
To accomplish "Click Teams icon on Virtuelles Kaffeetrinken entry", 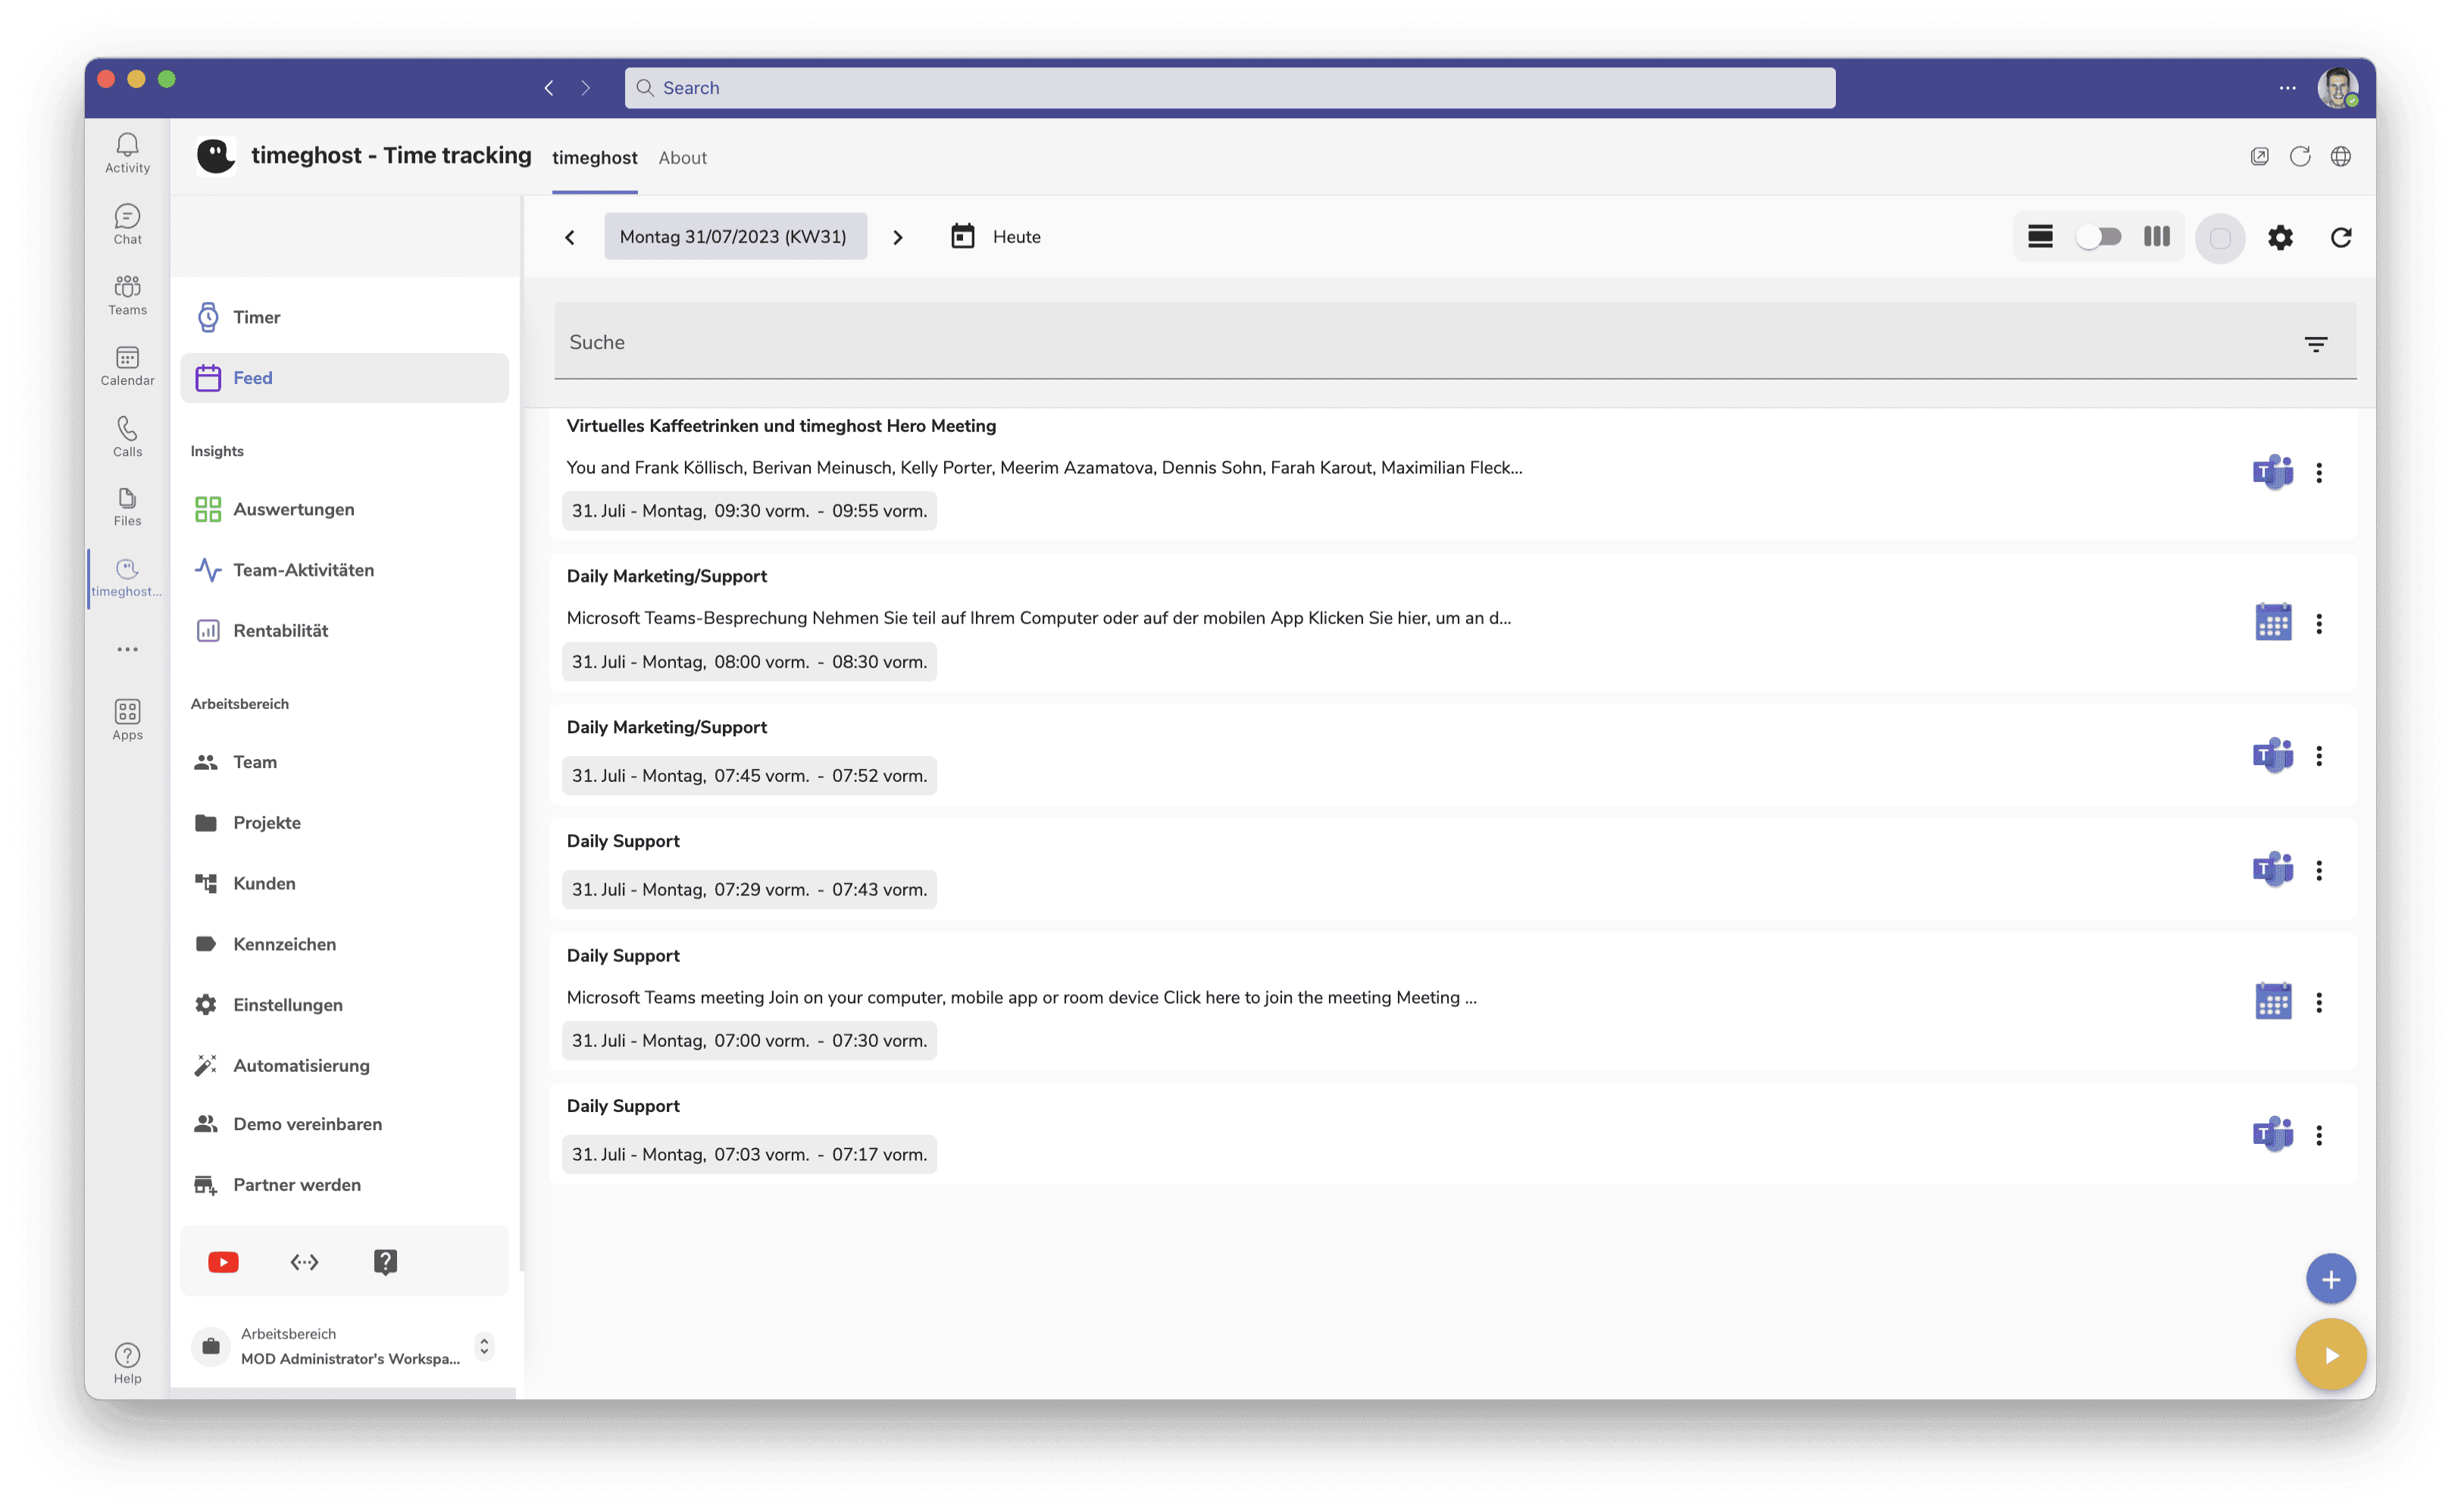I will pyautogui.click(x=2272, y=472).
